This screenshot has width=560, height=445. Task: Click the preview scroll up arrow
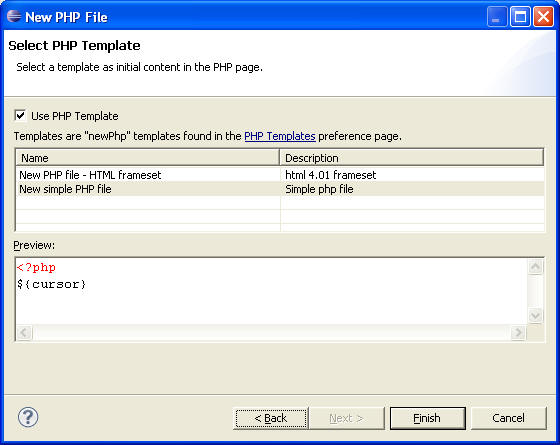pyautogui.click(x=535, y=266)
